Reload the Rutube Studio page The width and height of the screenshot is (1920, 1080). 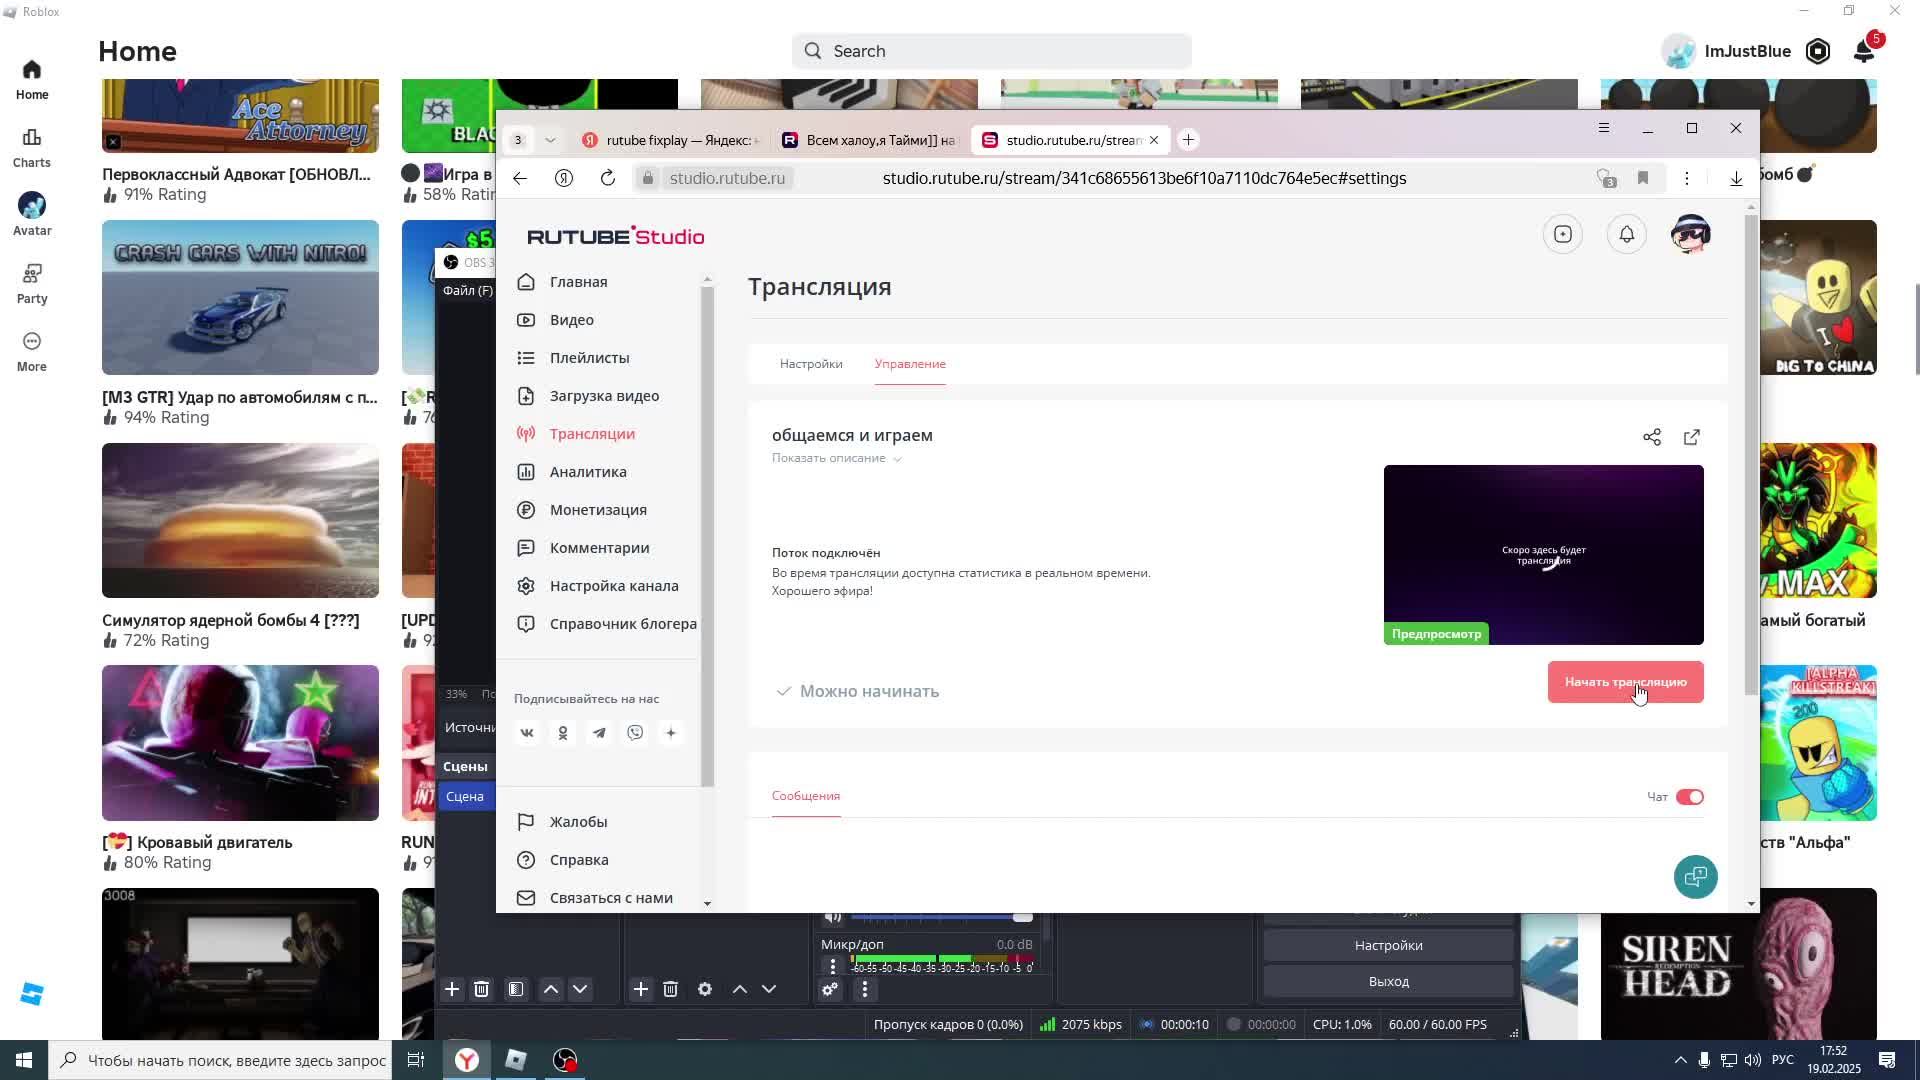click(x=607, y=178)
